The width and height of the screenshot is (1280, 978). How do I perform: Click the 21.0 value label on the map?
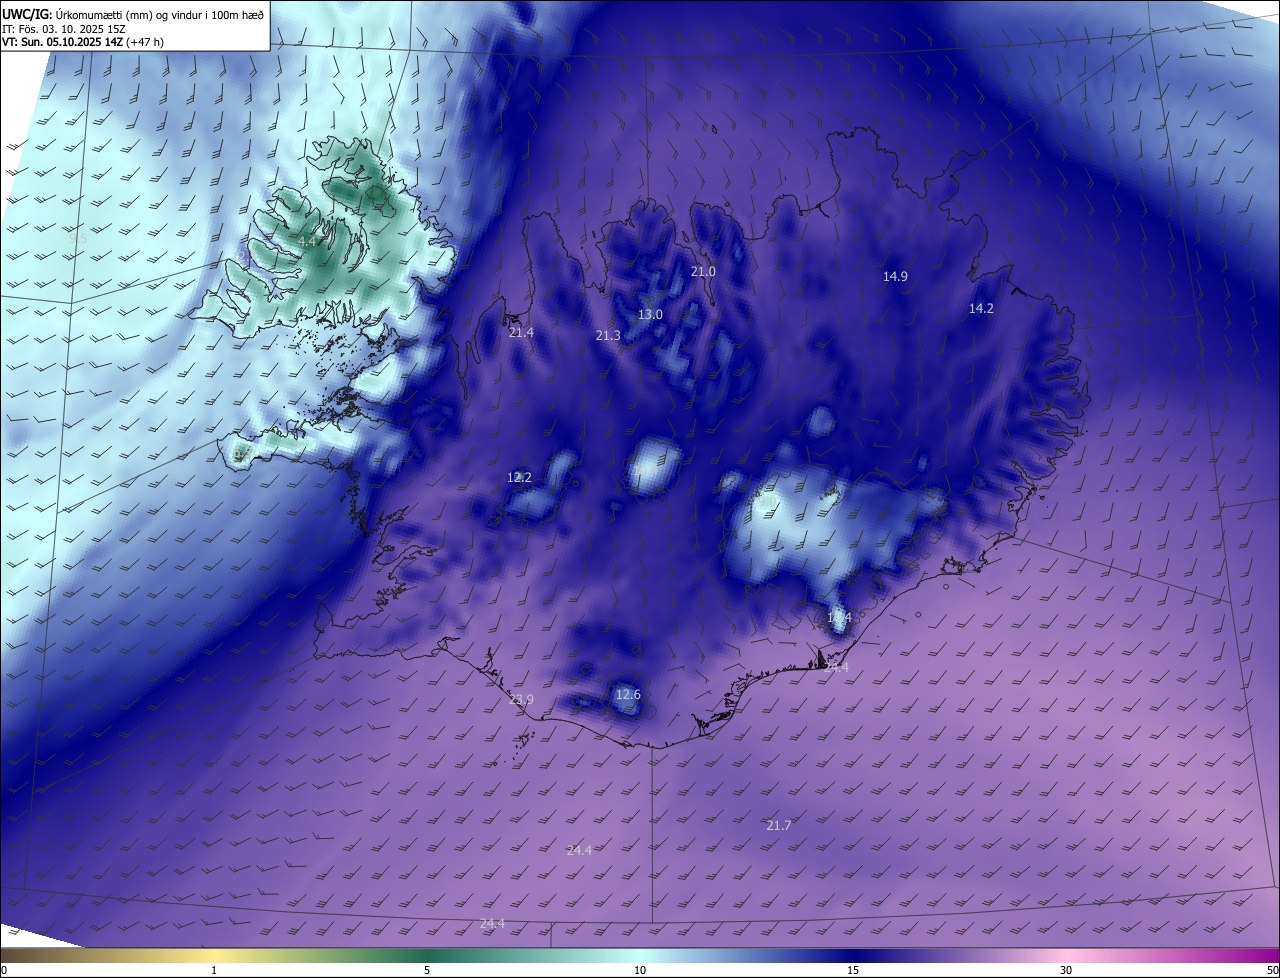tap(703, 272)
